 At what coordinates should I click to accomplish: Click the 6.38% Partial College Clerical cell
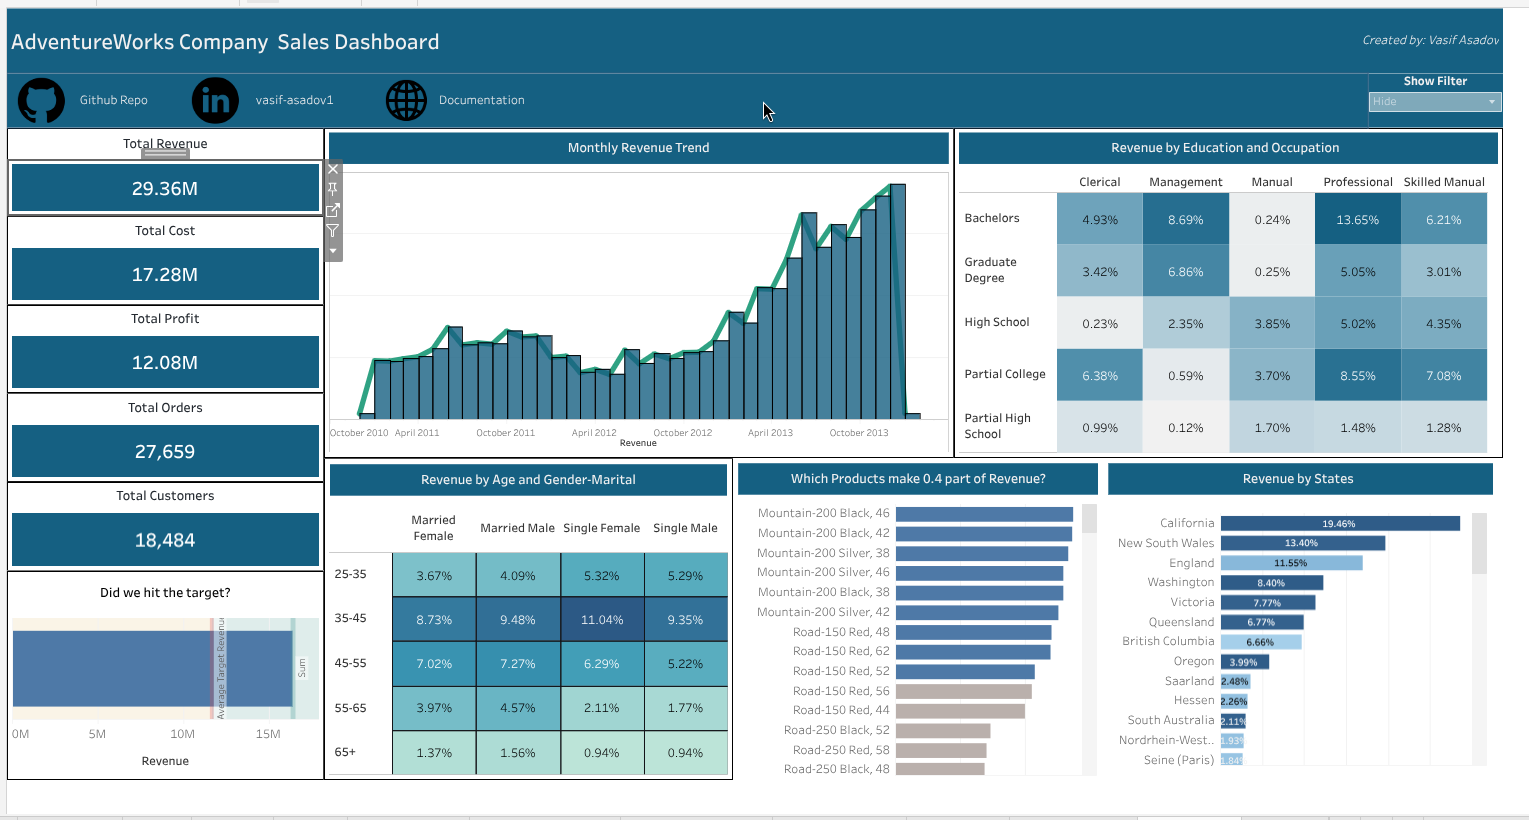[1100, 375]
